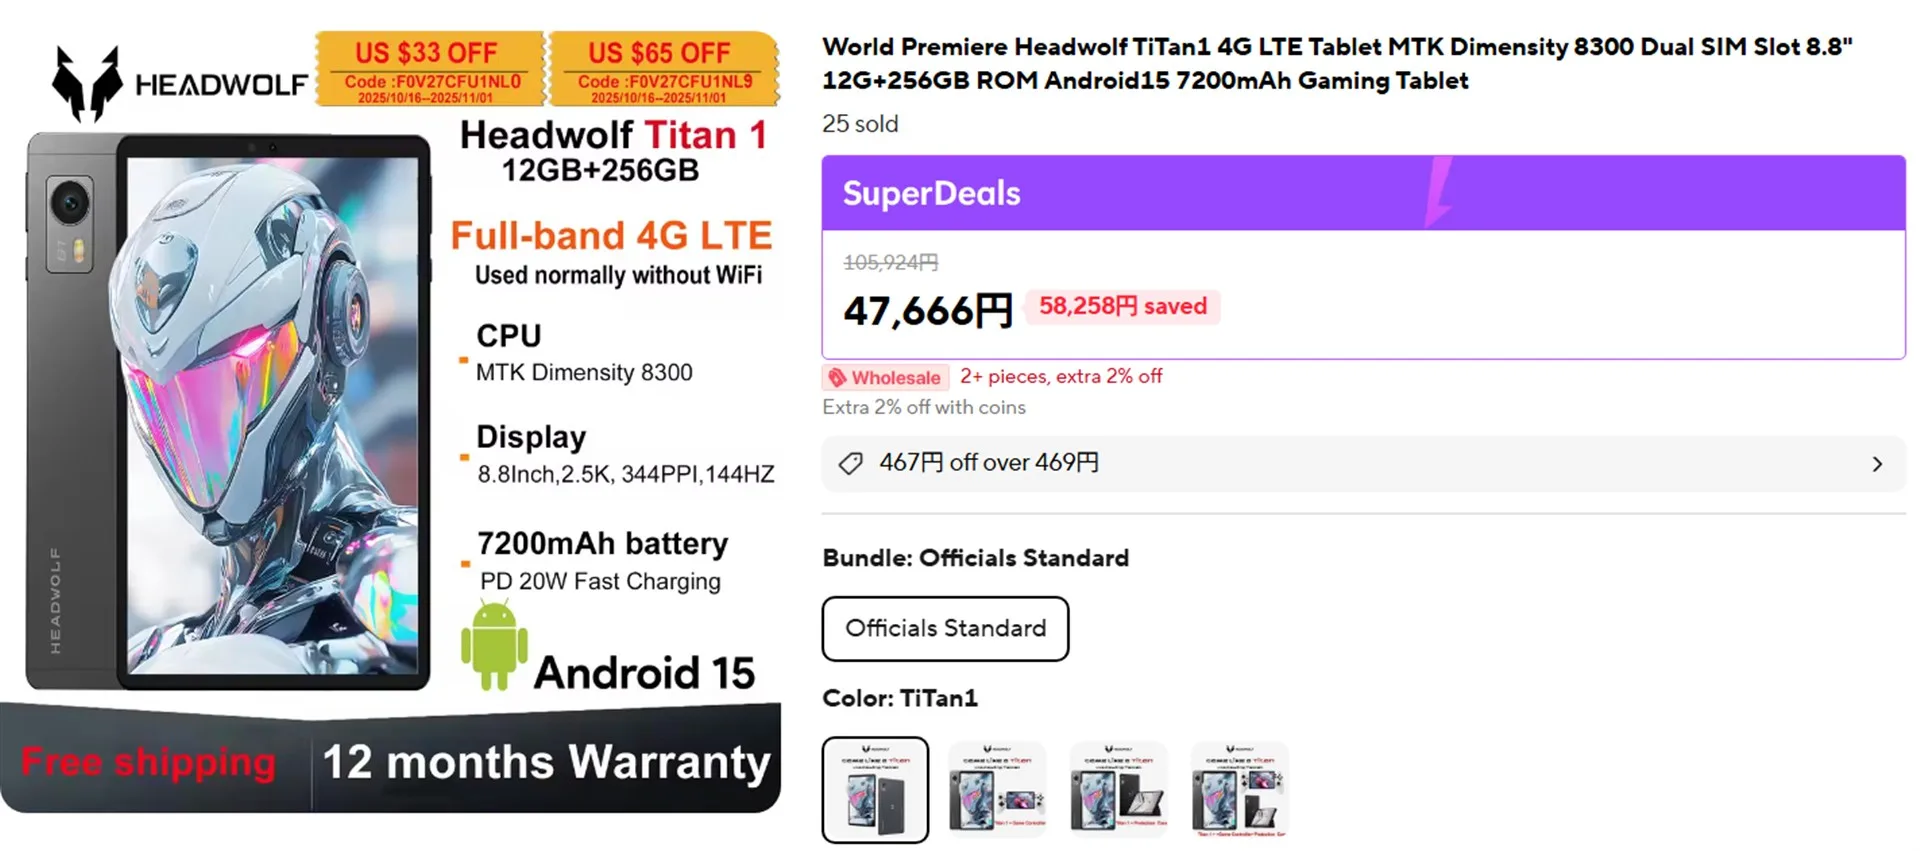The width and height of the screenshot is (1920, 851).
Task: Pick the Game Controller plus Protection Case variant
Action: (x=1239, y=790)
